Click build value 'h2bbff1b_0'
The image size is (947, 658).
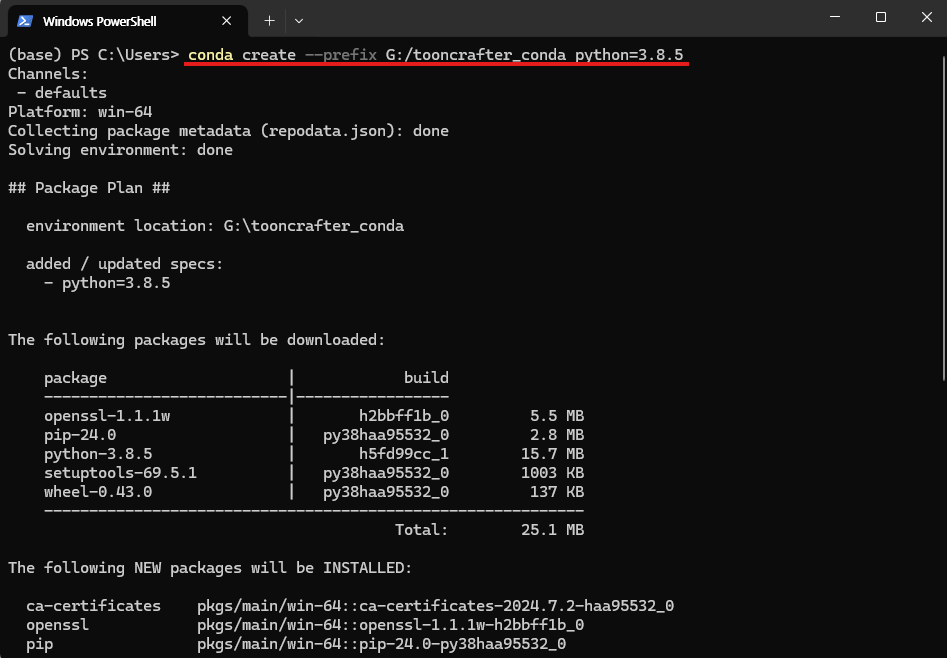pyautogui.click(x=404, y=416)
